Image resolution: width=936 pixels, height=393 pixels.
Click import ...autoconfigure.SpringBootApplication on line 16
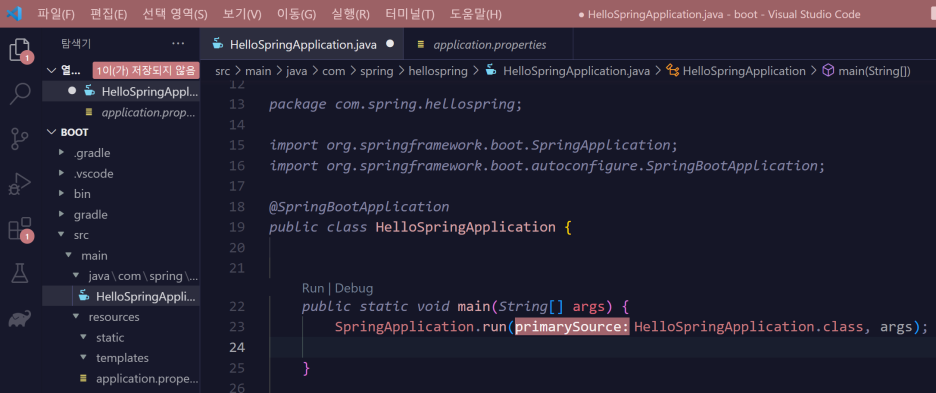(547, 165)
